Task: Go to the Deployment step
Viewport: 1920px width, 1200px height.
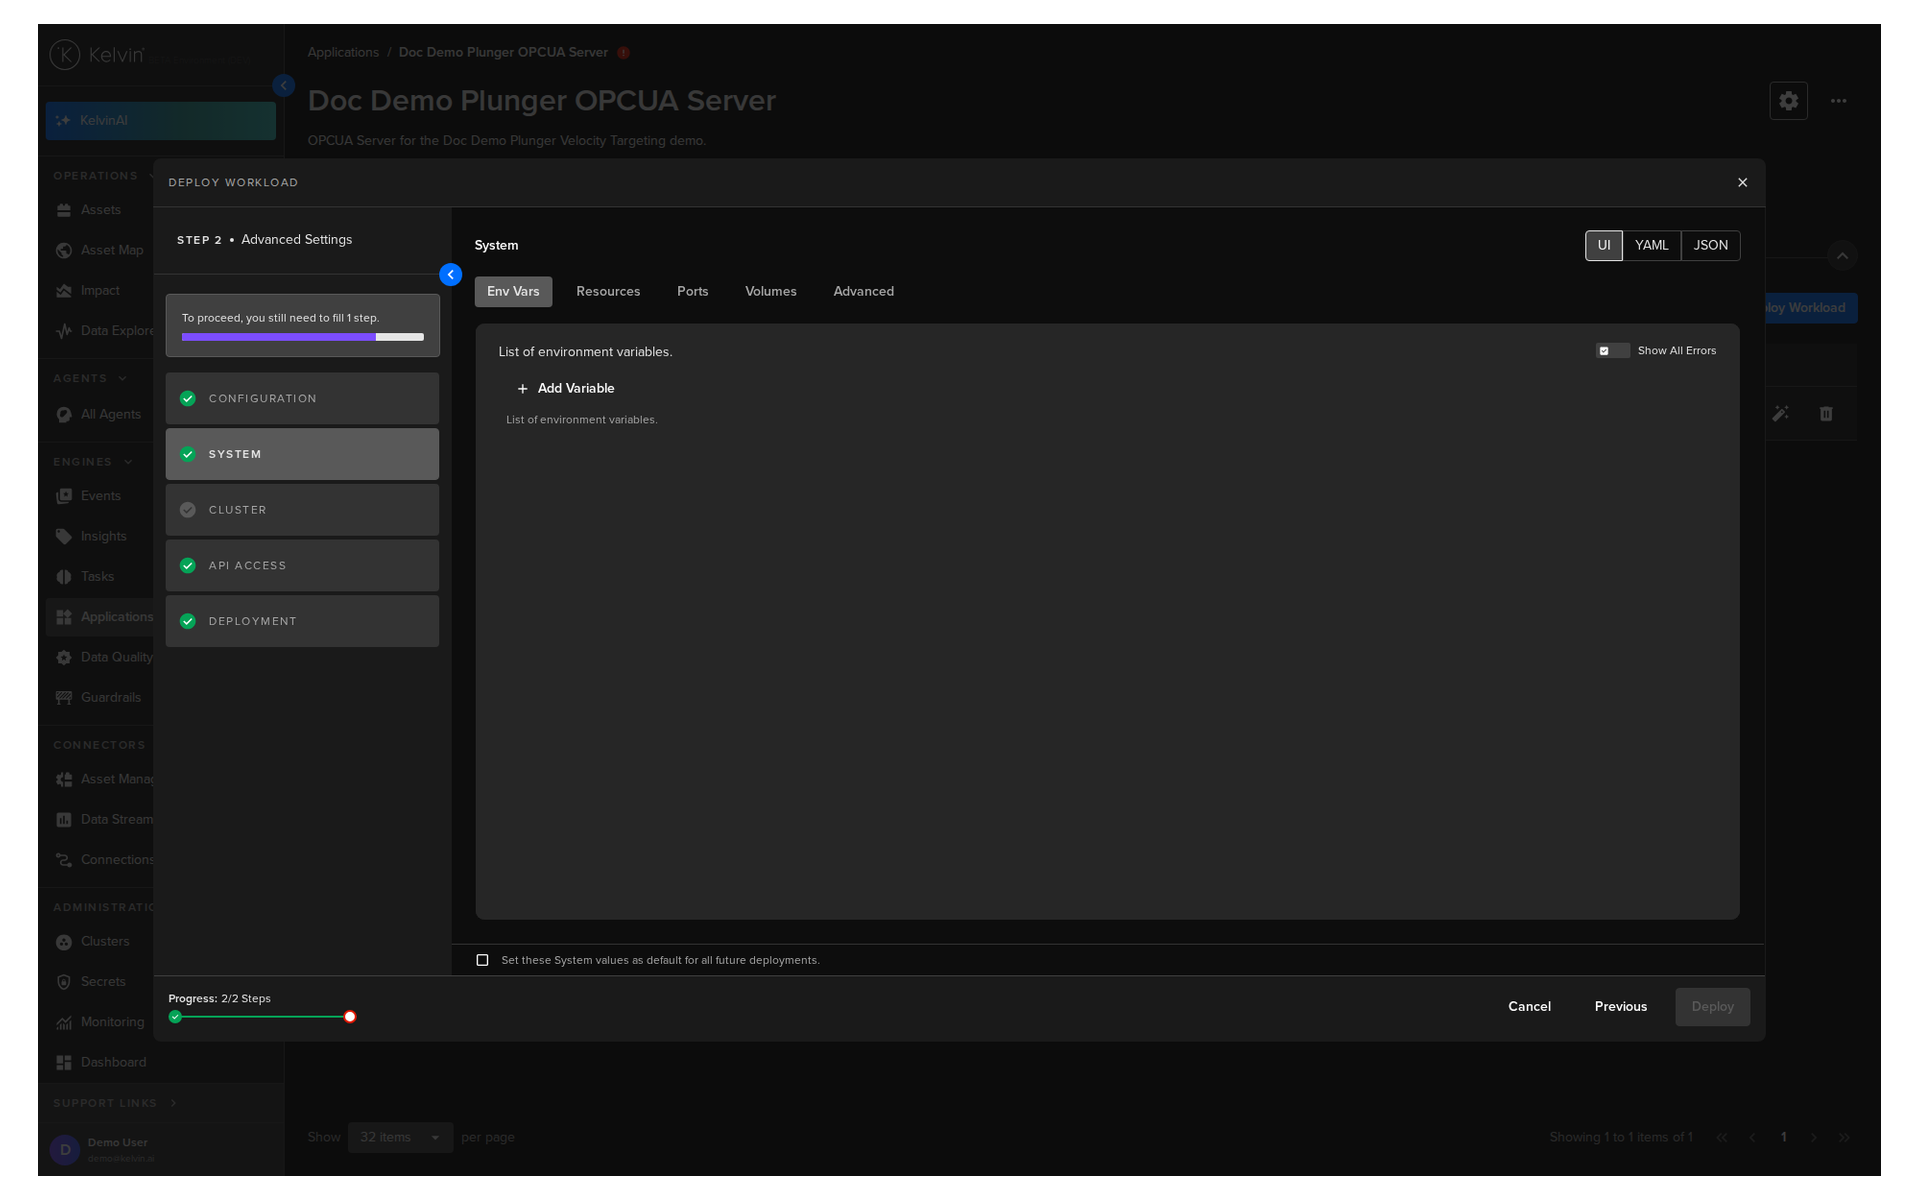Action: click(302, 622)
